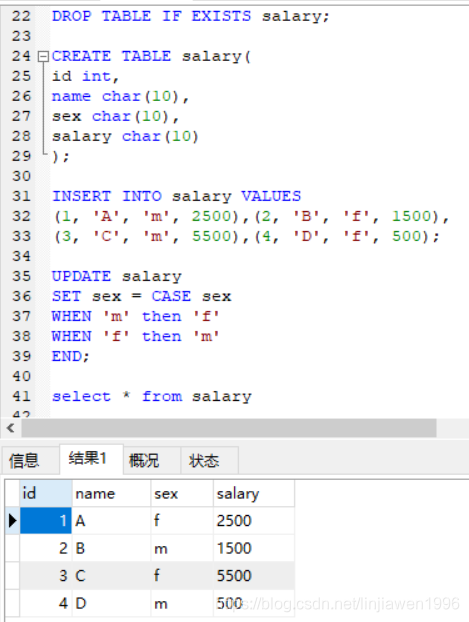Image resolution: width=469 pixels, height=622 pixels.
Task: Click the sex column header
Action: (x=182, y=493)
